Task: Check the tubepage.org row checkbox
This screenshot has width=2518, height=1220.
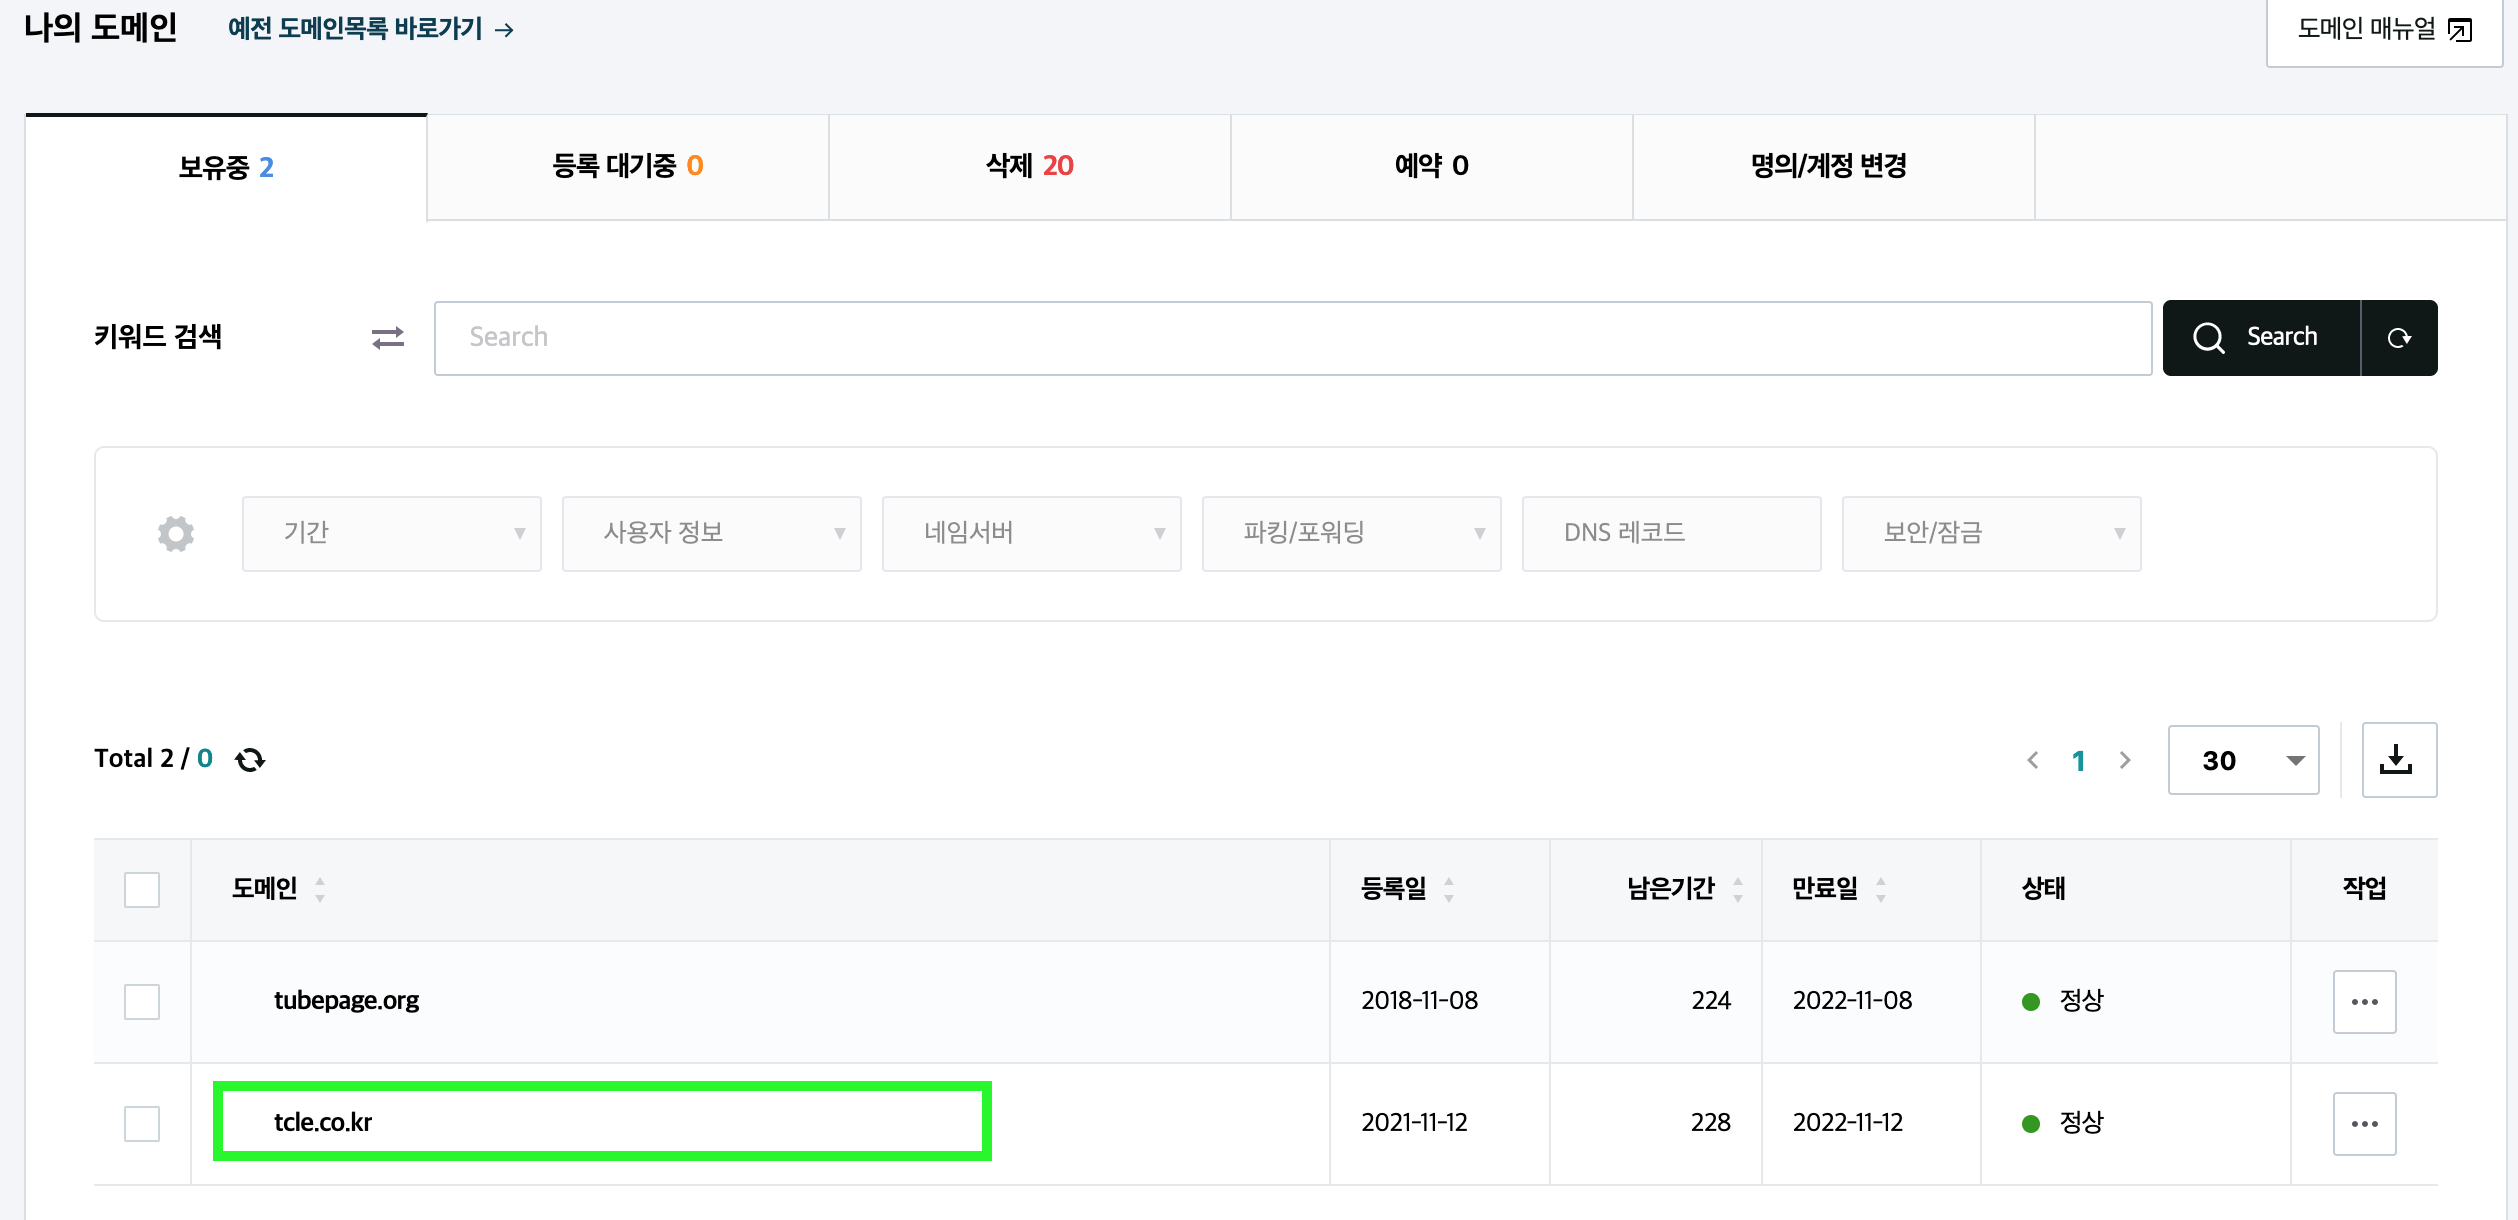Action: pyautogui.click(x=142, y=1002)
